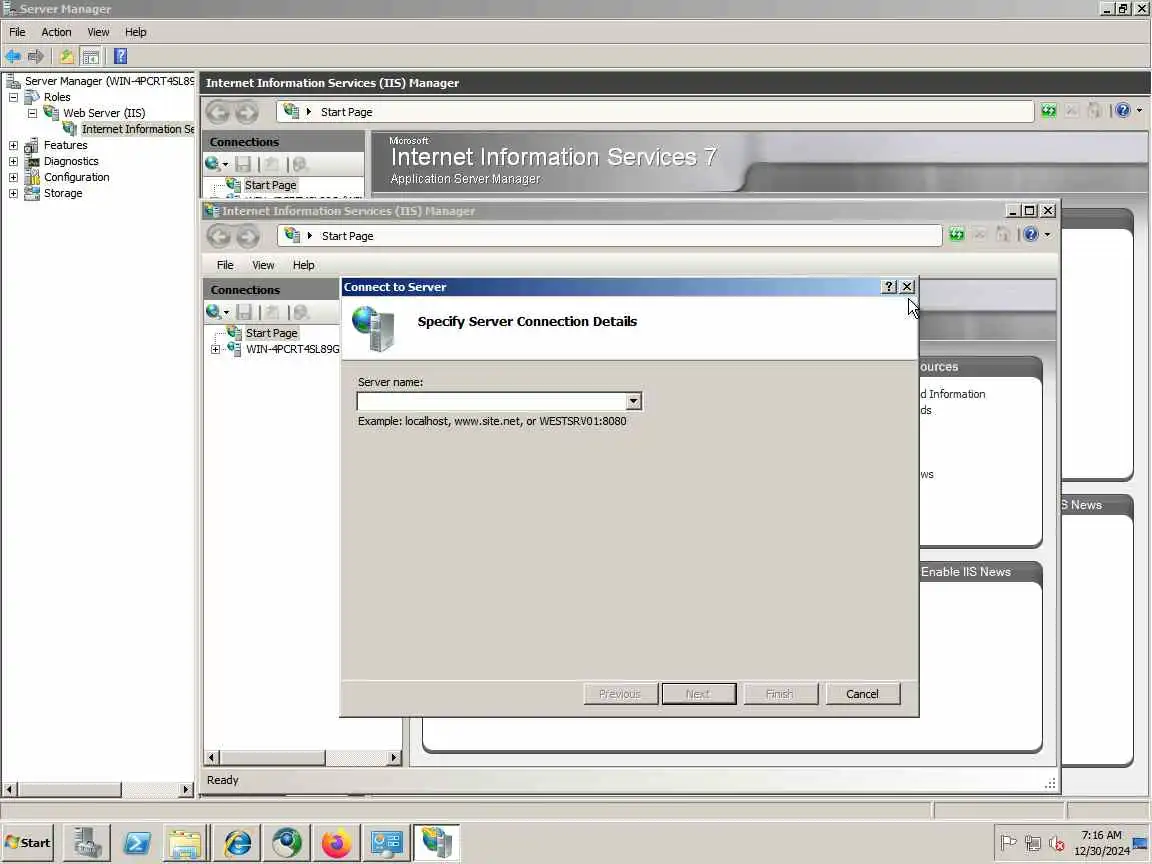Click foreground Connections panel horizontal scrollbar right arrow

coord(395,757)
